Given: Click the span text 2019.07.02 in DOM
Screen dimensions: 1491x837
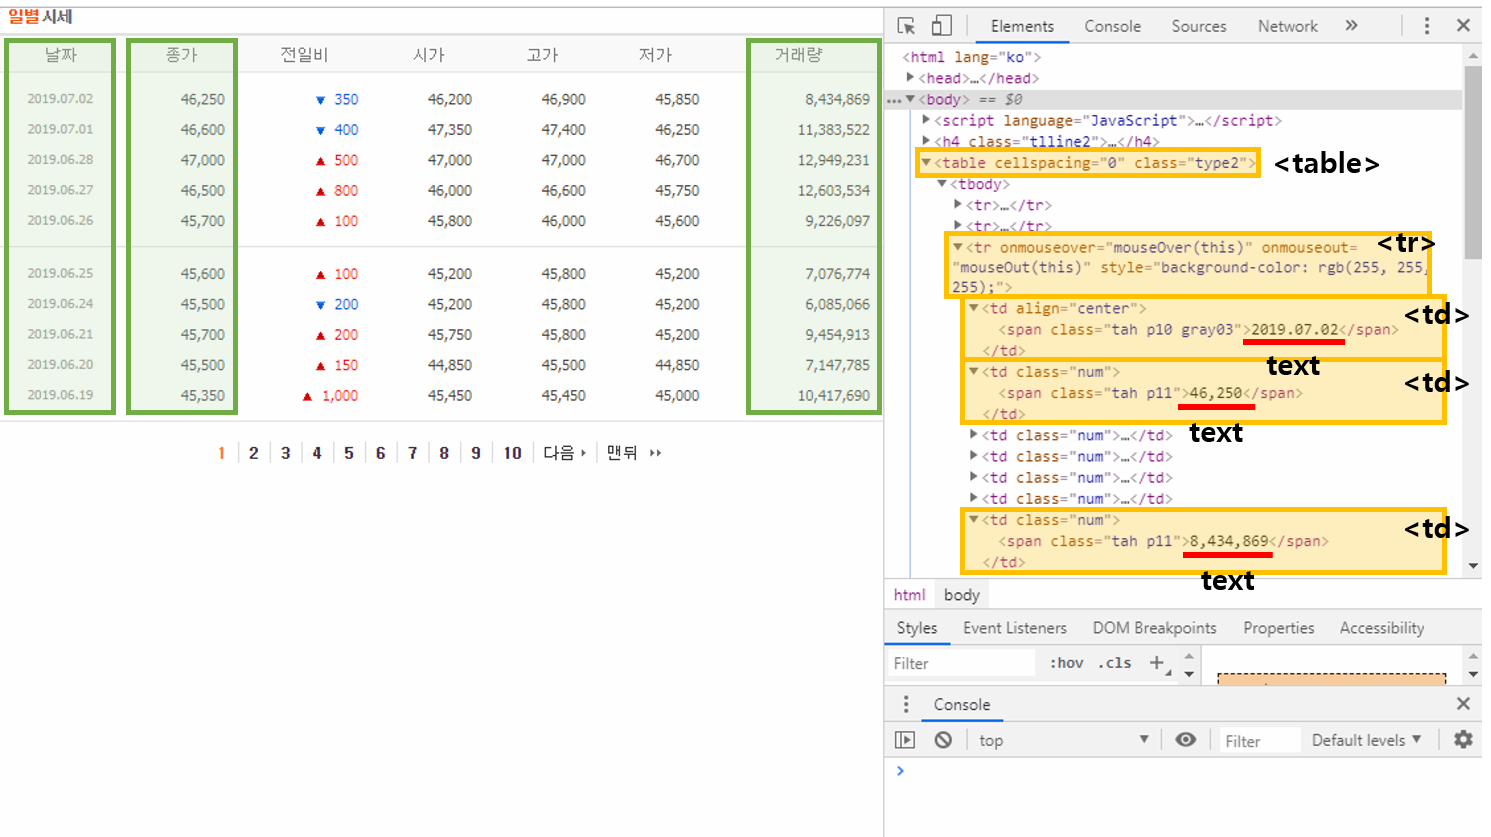Looking at the screenshot, I should [x=1294, y=330].
